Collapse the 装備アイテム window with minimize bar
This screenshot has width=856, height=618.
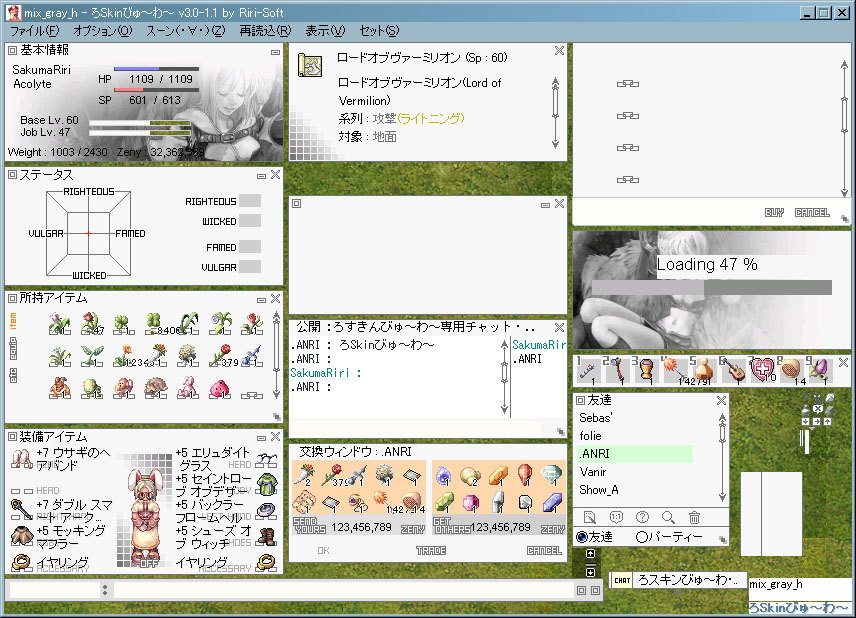[x=261, y=438]
